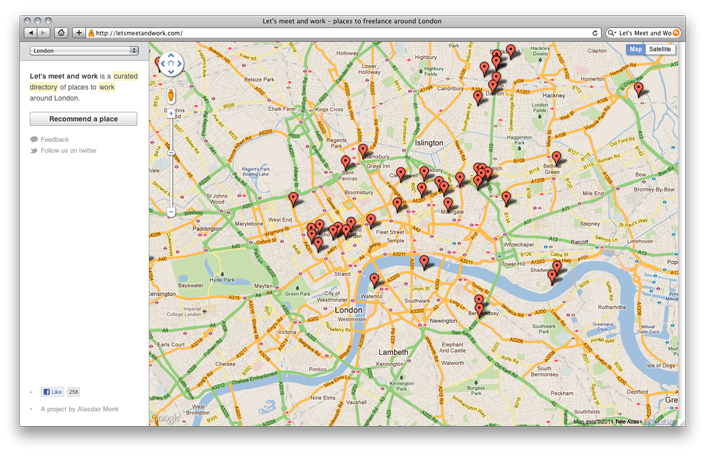Click the pin west of Bloomsbury near Marylebone
Image resolution: width=705 pixels, height=456 pixels.
tap(293, 200)
